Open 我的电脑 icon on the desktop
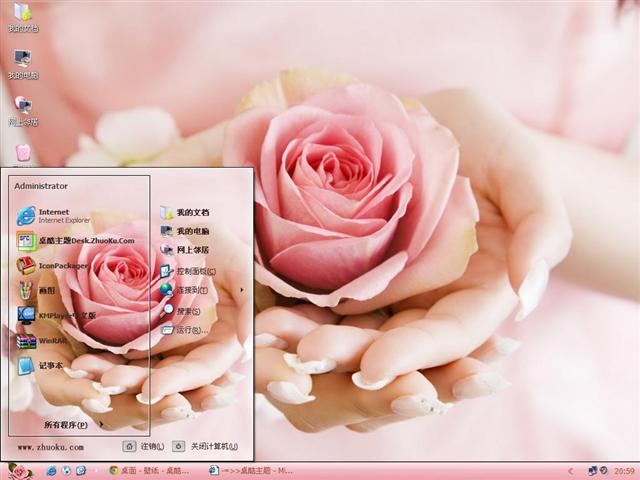640x480 pixels. tap(23, 64)
